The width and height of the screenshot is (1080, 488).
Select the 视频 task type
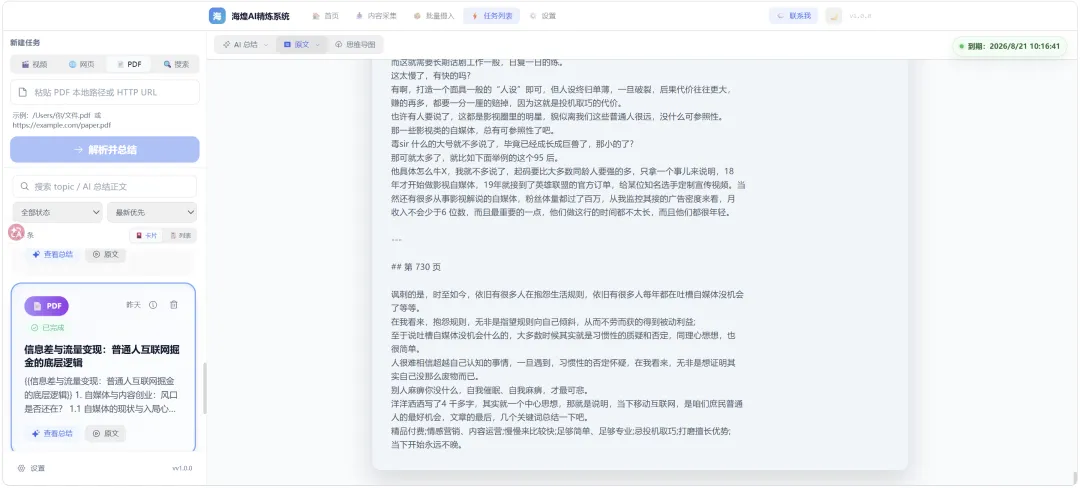(x=34, y=64)
